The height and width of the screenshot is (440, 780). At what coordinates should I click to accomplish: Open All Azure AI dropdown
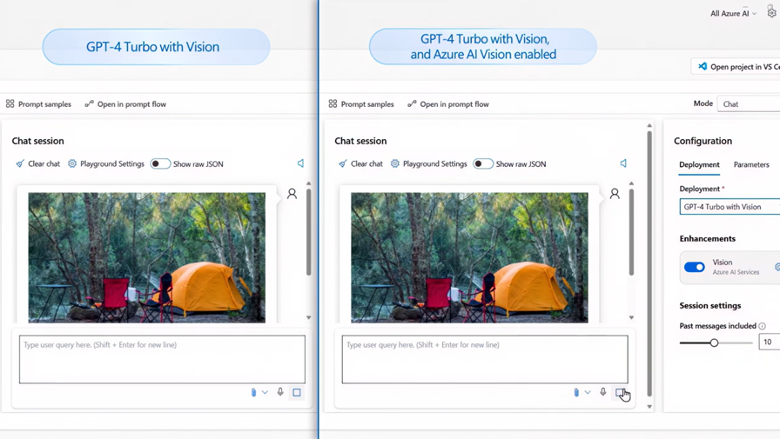[x=733, y=13]
